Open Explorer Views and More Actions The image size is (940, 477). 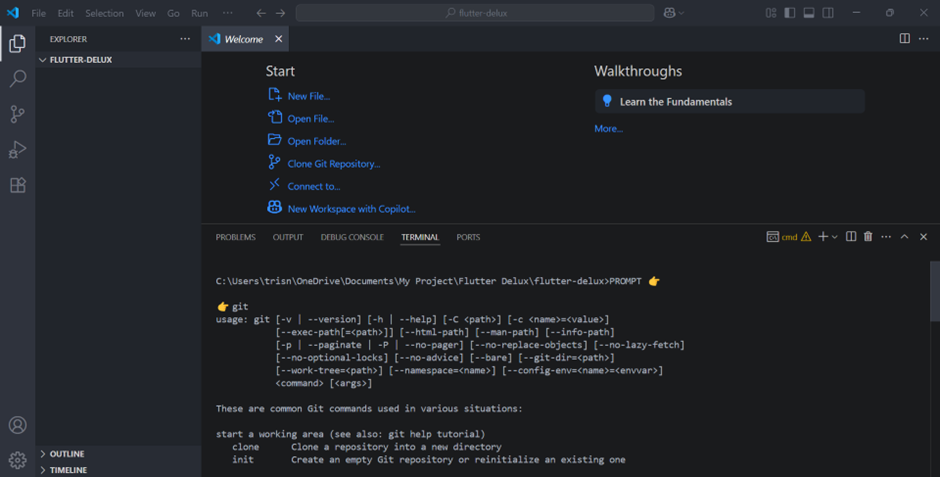[185, 39]
